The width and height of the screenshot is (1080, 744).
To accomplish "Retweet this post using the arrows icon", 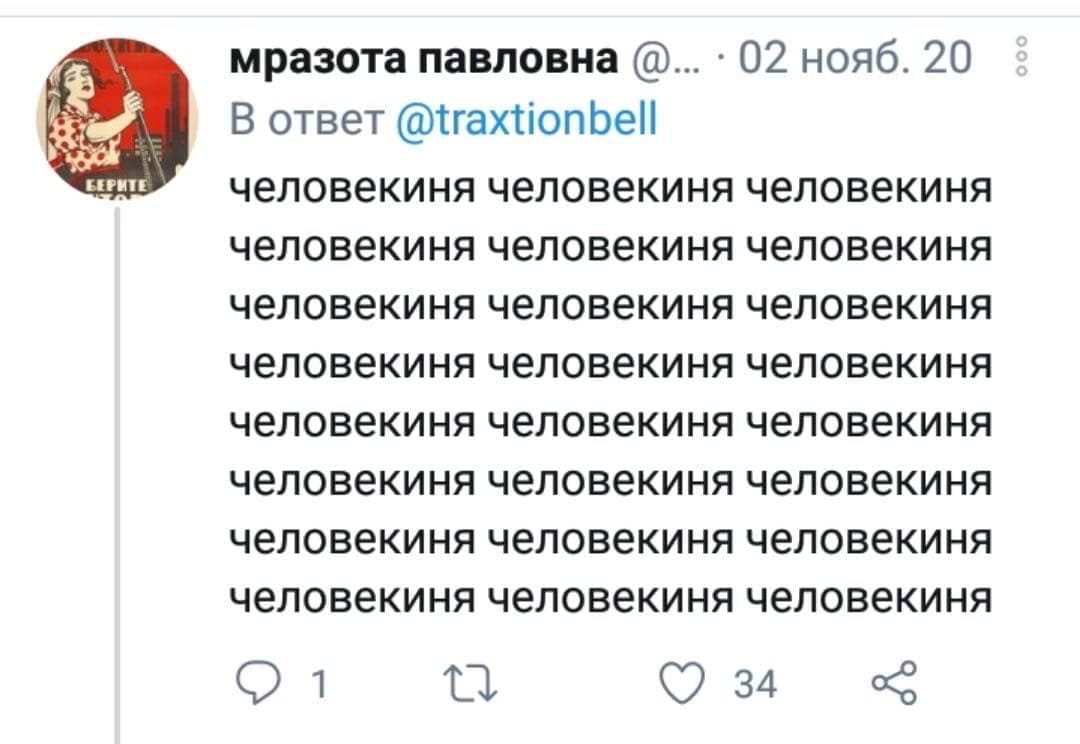I will (470, 683).
